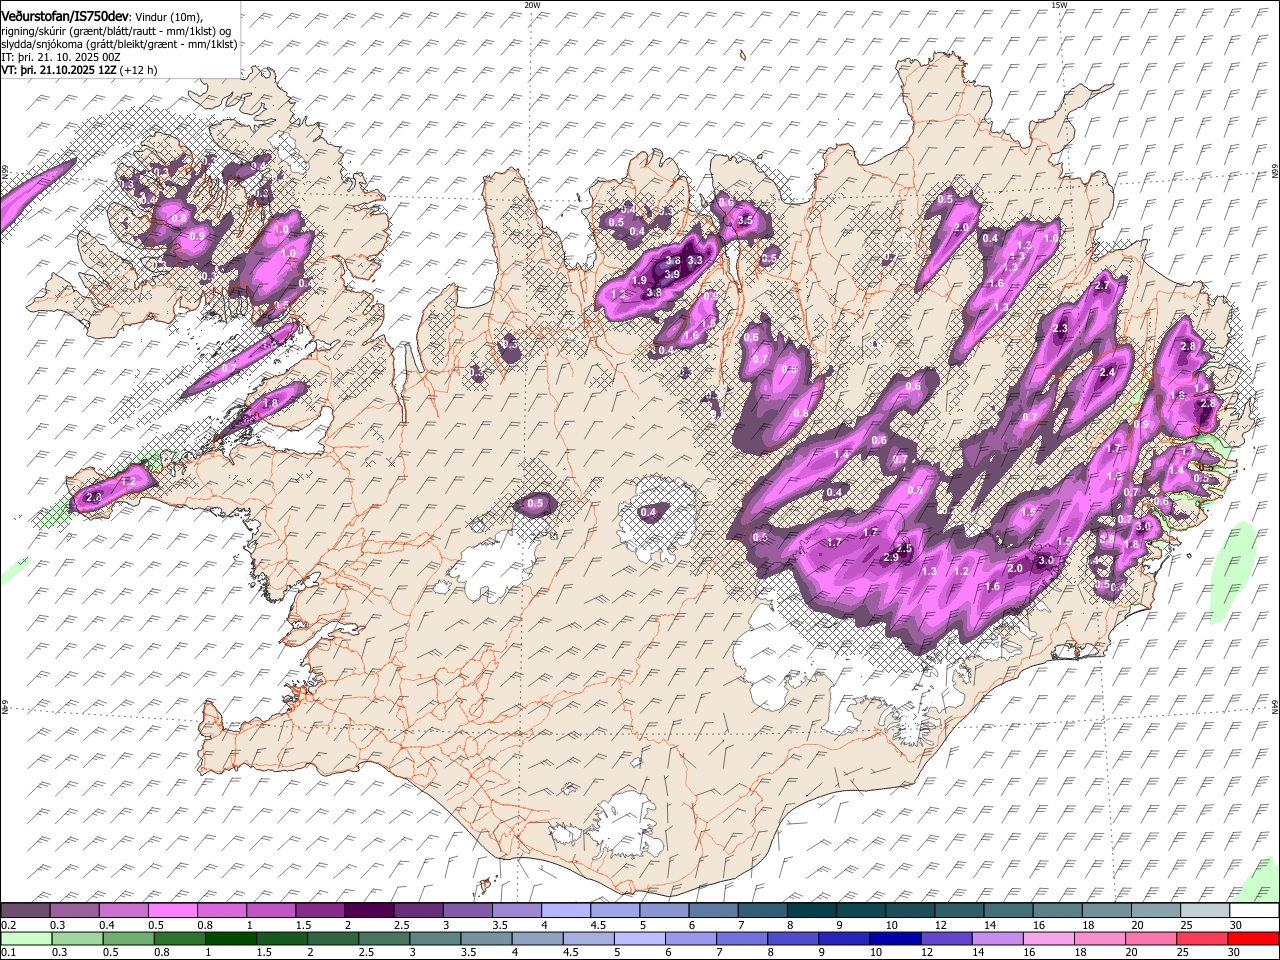Screen dimensions: 1280x960
Task: Click the 15W longitude label
Action: pos(1059,4)
